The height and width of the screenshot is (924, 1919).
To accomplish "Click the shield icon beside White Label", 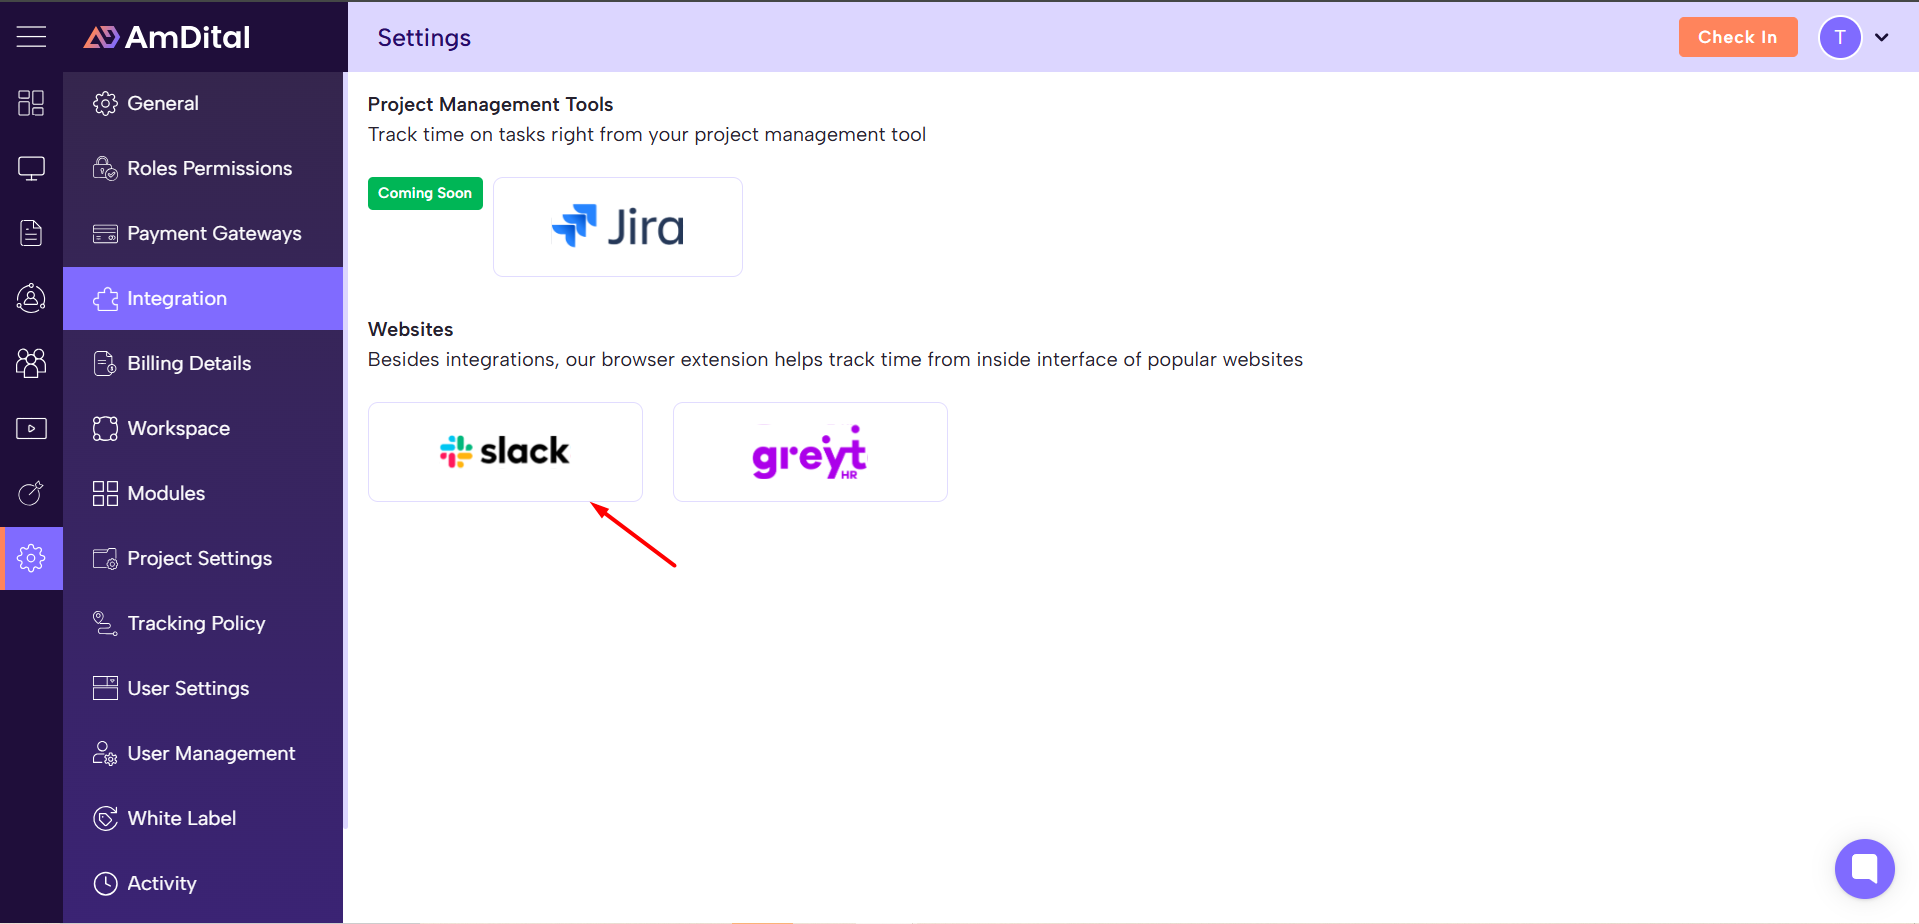I will point(105,818).
